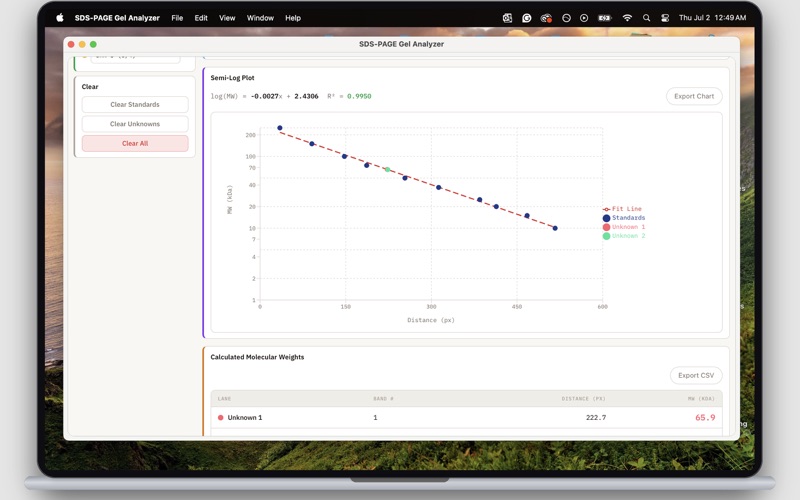Open the battery status menu
The width and height of the screenshot is (800, 500).
pos(605,18)
